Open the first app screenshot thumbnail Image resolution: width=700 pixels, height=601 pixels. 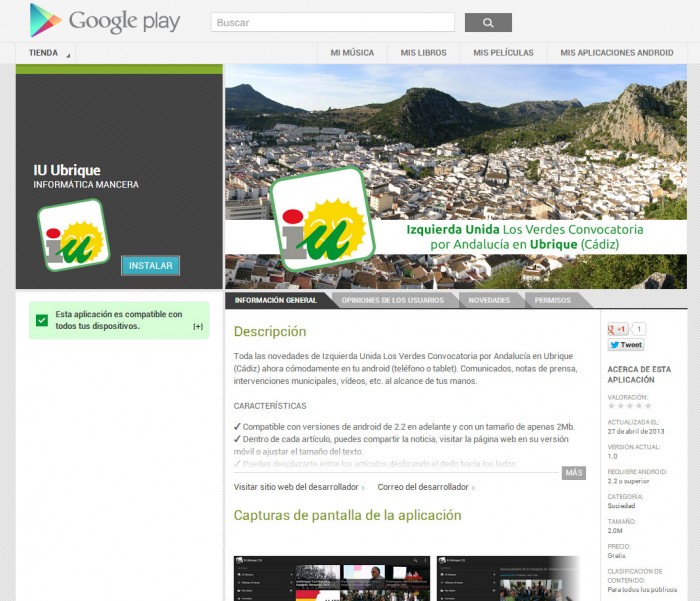tap(332, 578)
